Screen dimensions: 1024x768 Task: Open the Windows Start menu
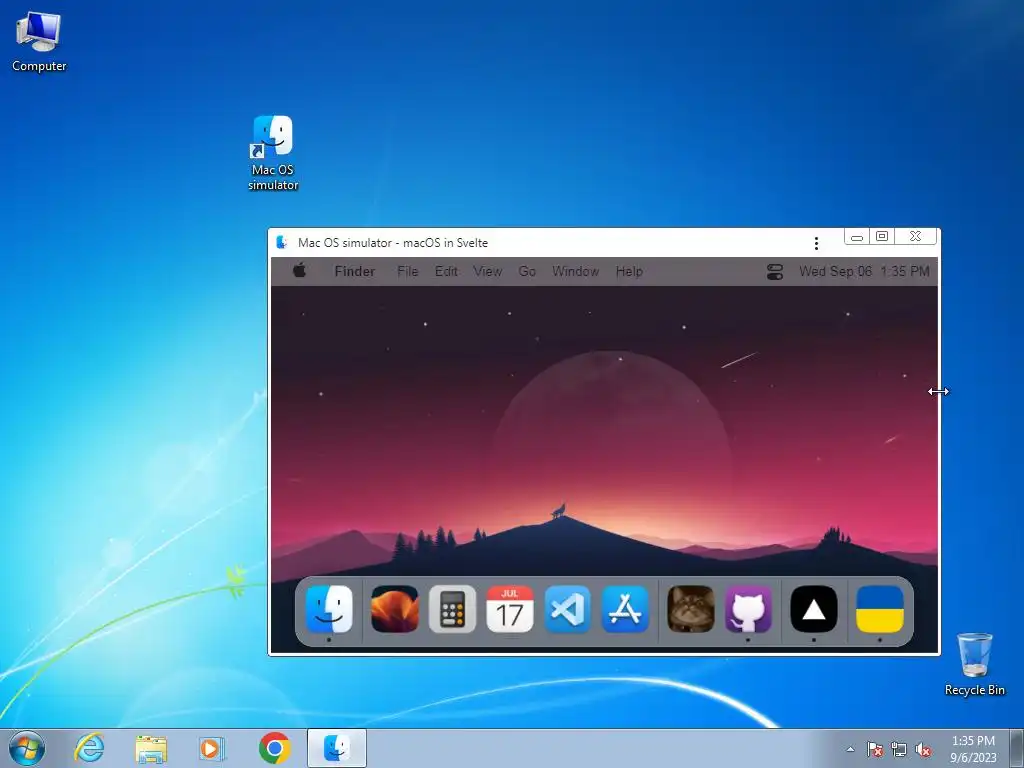pyautogui.click(x=27, y=748)
